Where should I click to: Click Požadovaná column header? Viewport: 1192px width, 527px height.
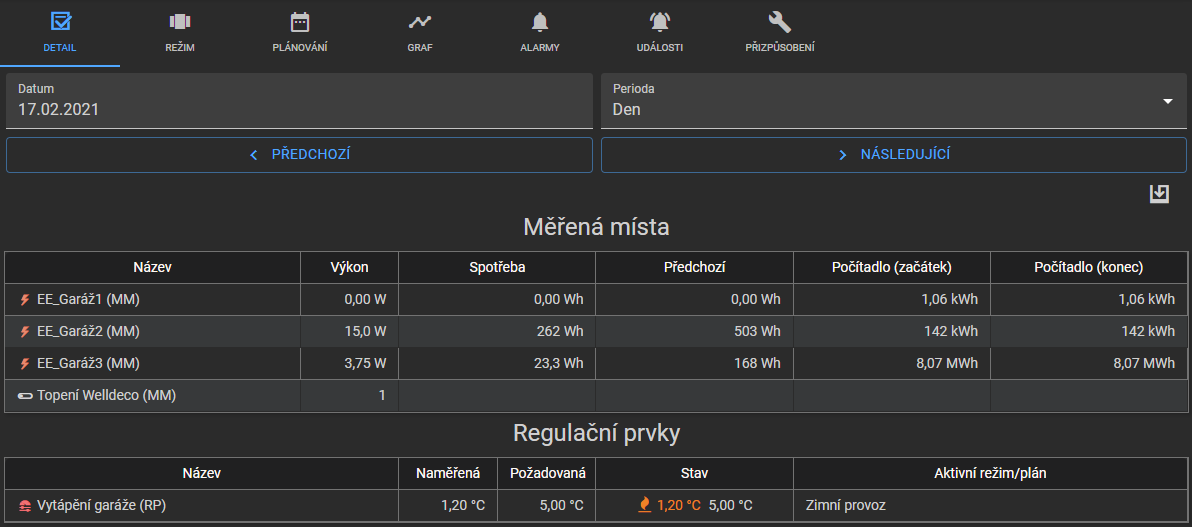(547, 473)
